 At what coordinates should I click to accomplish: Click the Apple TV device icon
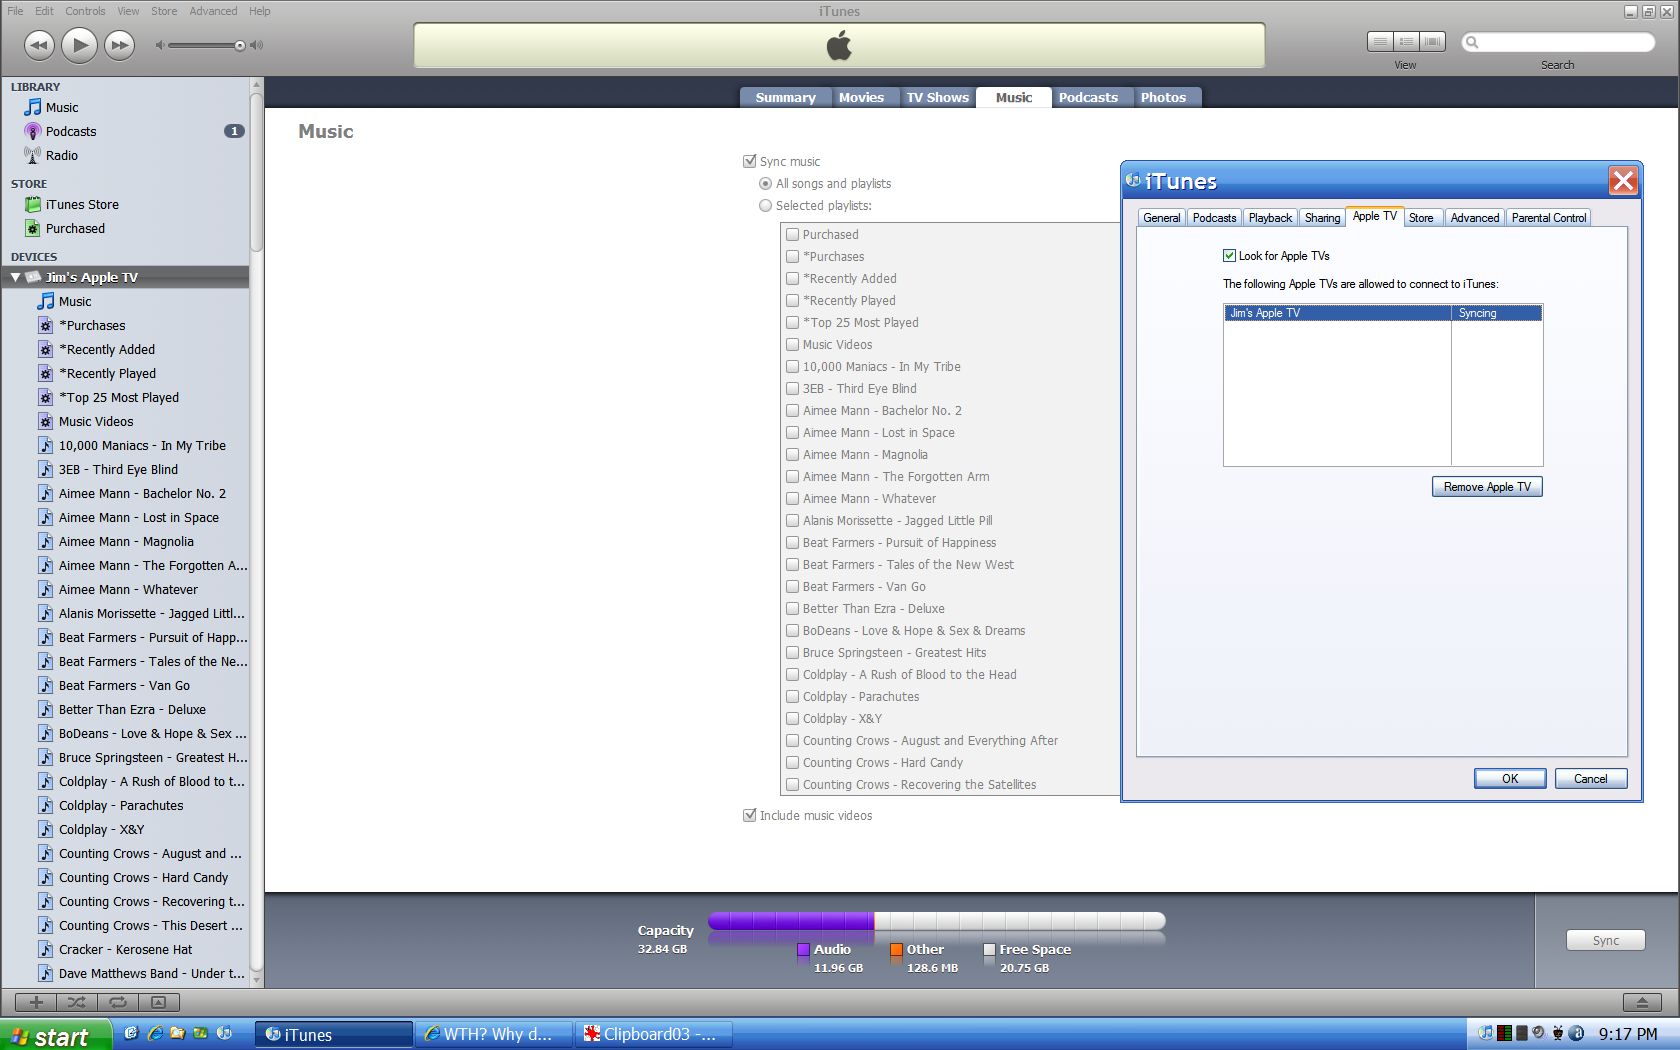pos(33,277)
